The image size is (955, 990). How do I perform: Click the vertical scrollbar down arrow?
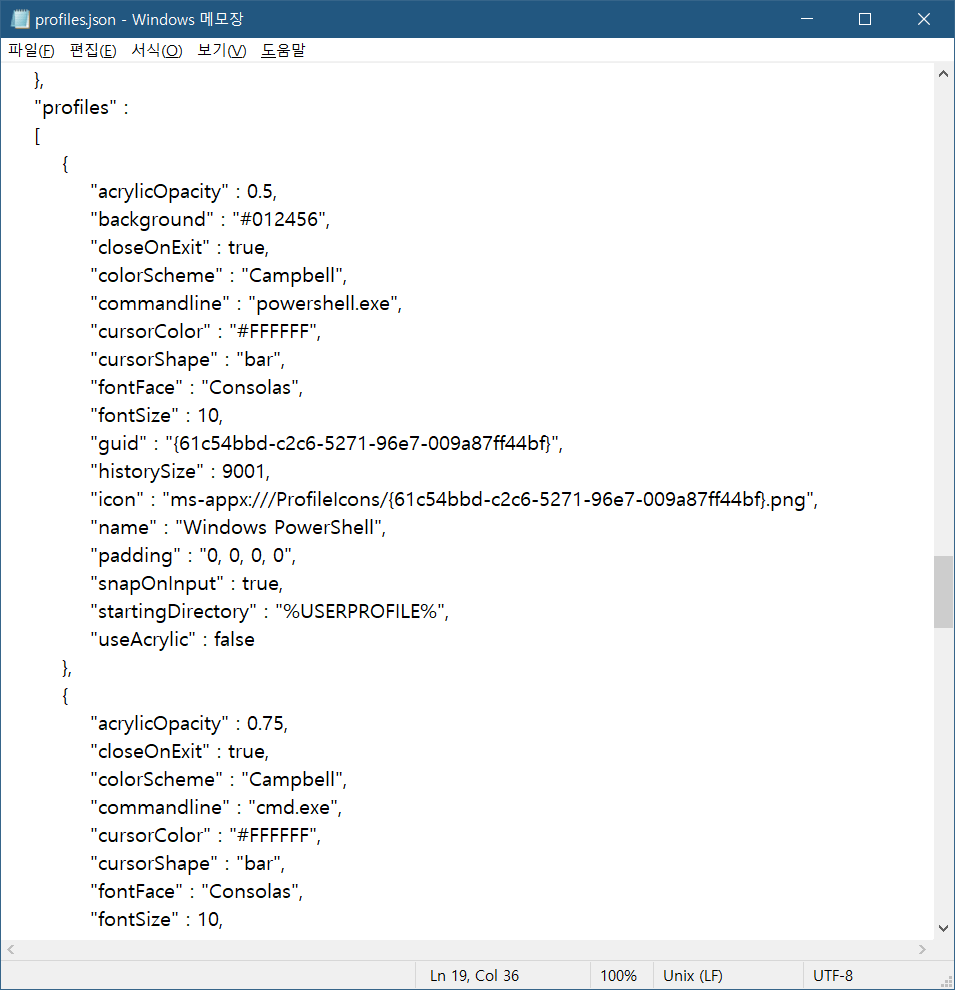[x=943, y=928]
